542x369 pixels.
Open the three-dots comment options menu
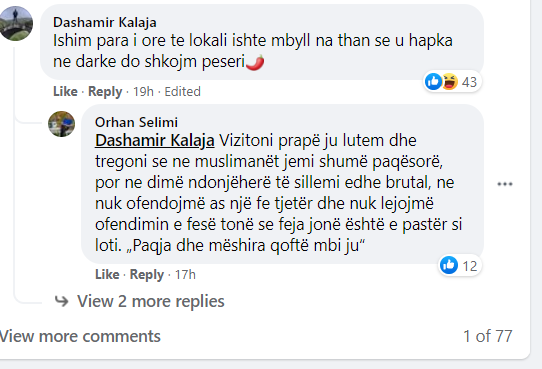pyautogui.click(x=505, y=184)
